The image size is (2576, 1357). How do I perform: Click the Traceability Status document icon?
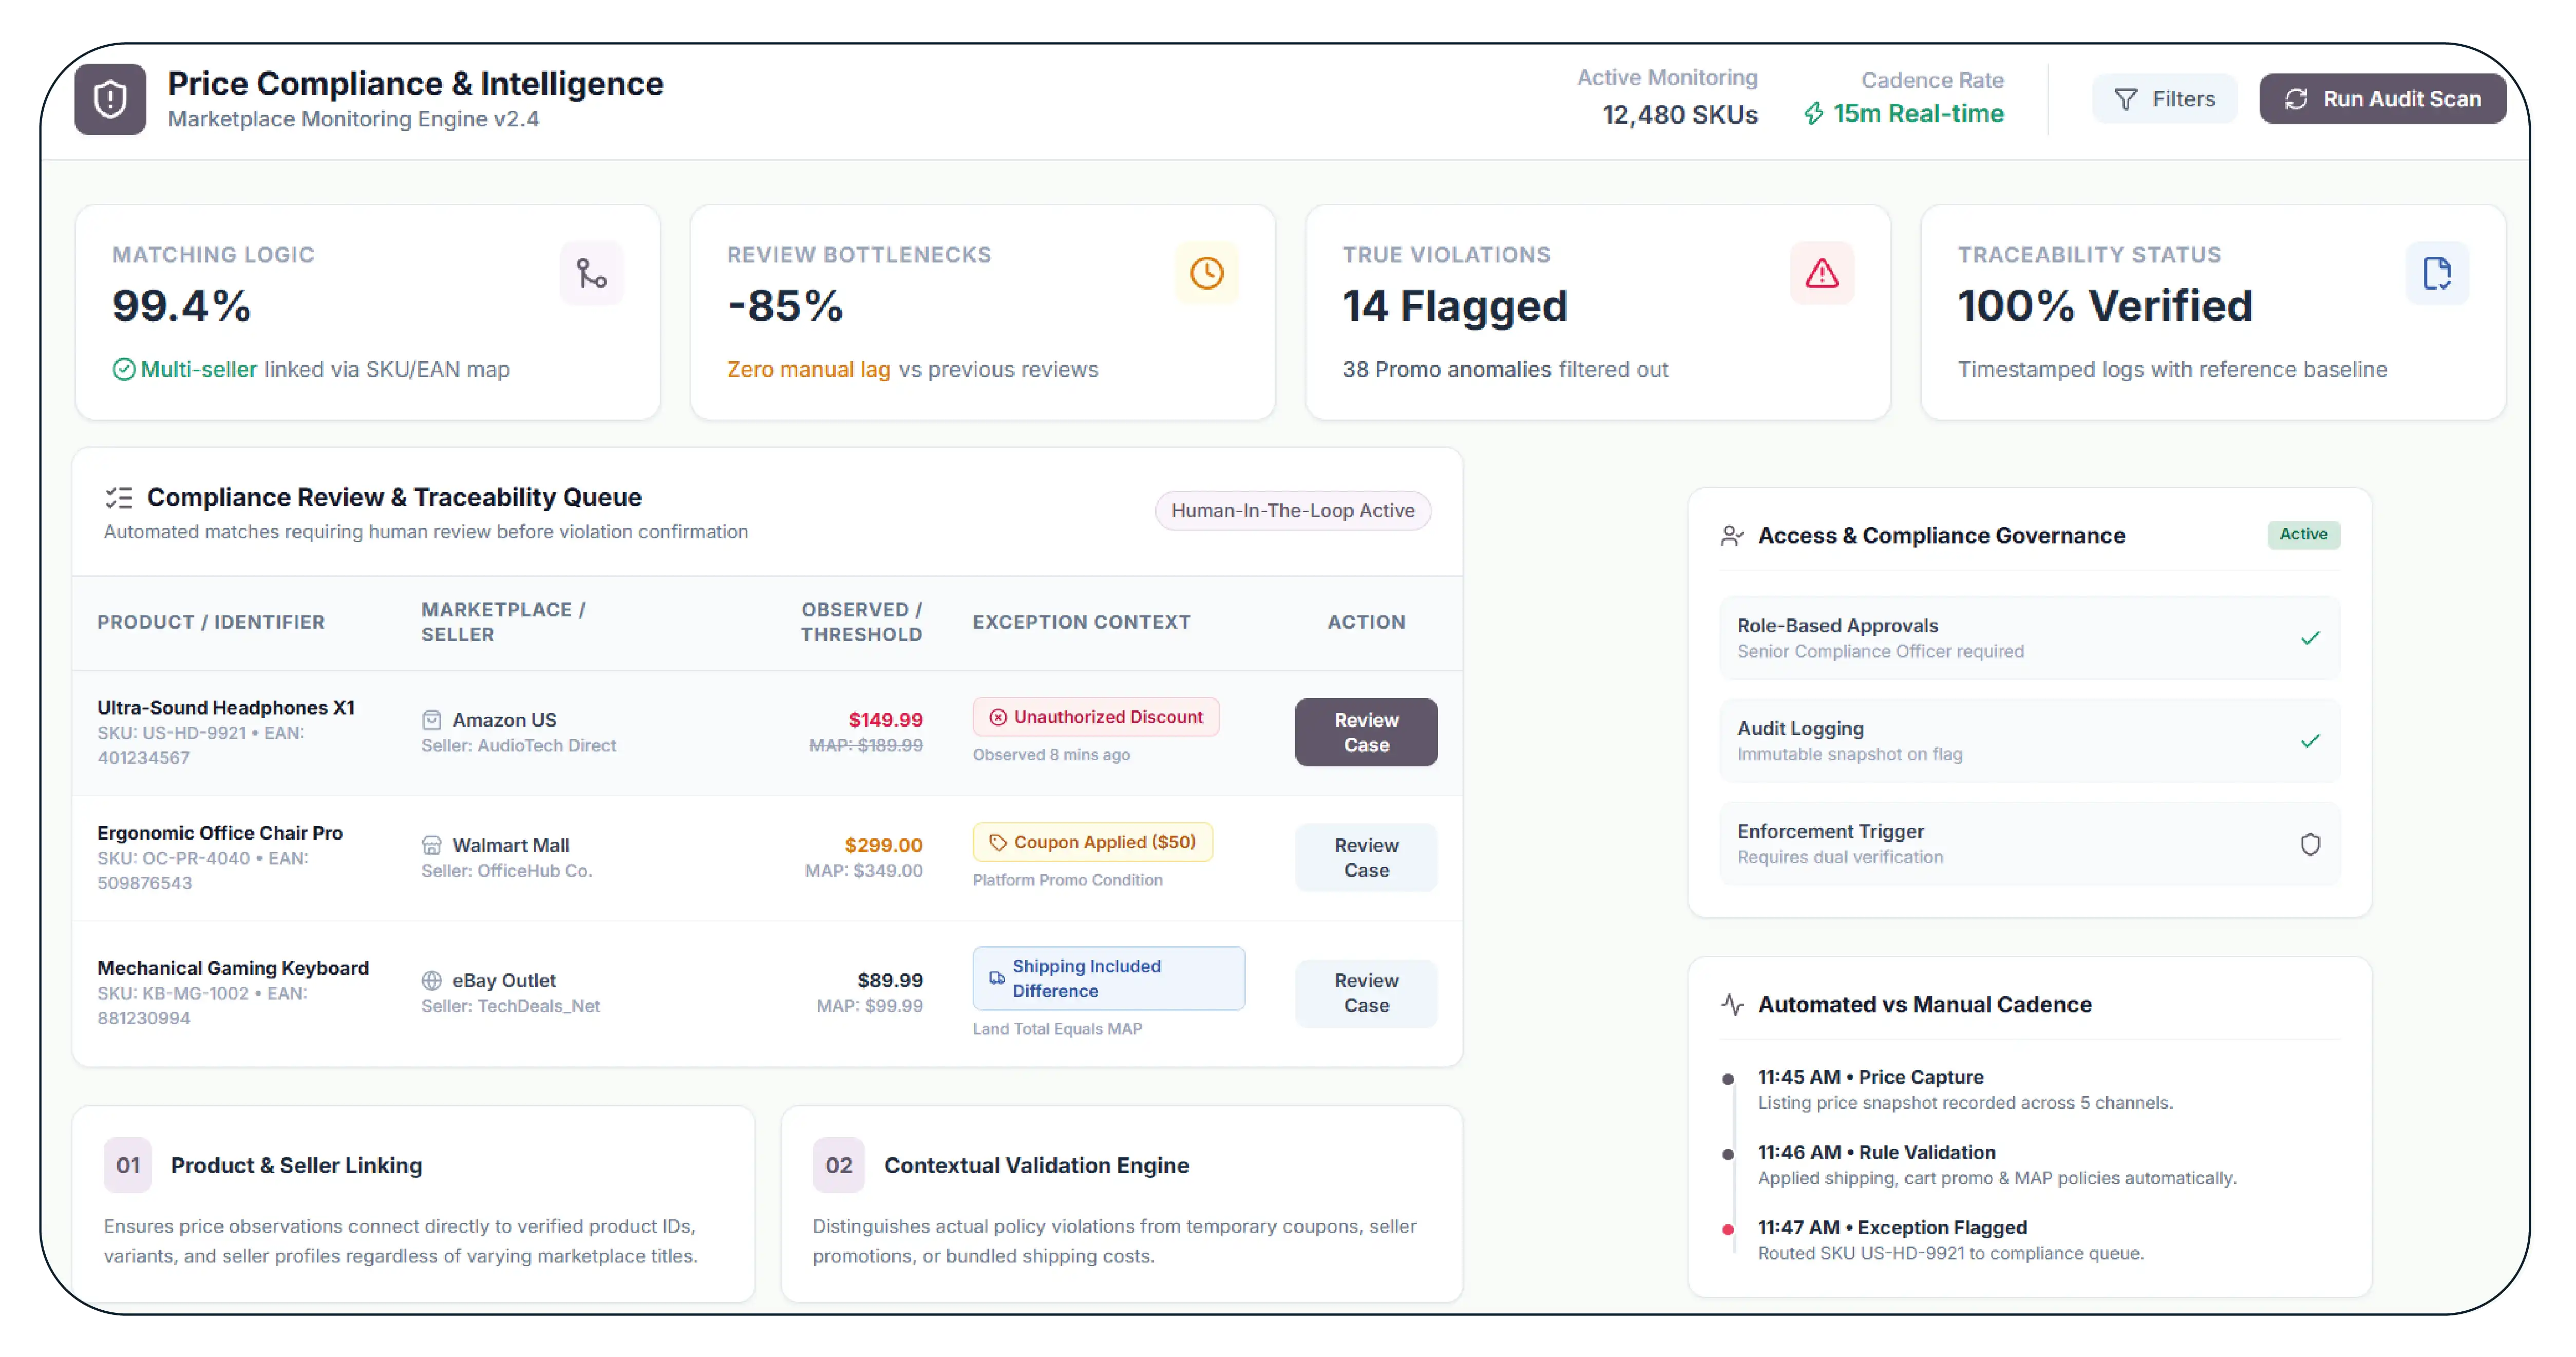(2437, 273)
